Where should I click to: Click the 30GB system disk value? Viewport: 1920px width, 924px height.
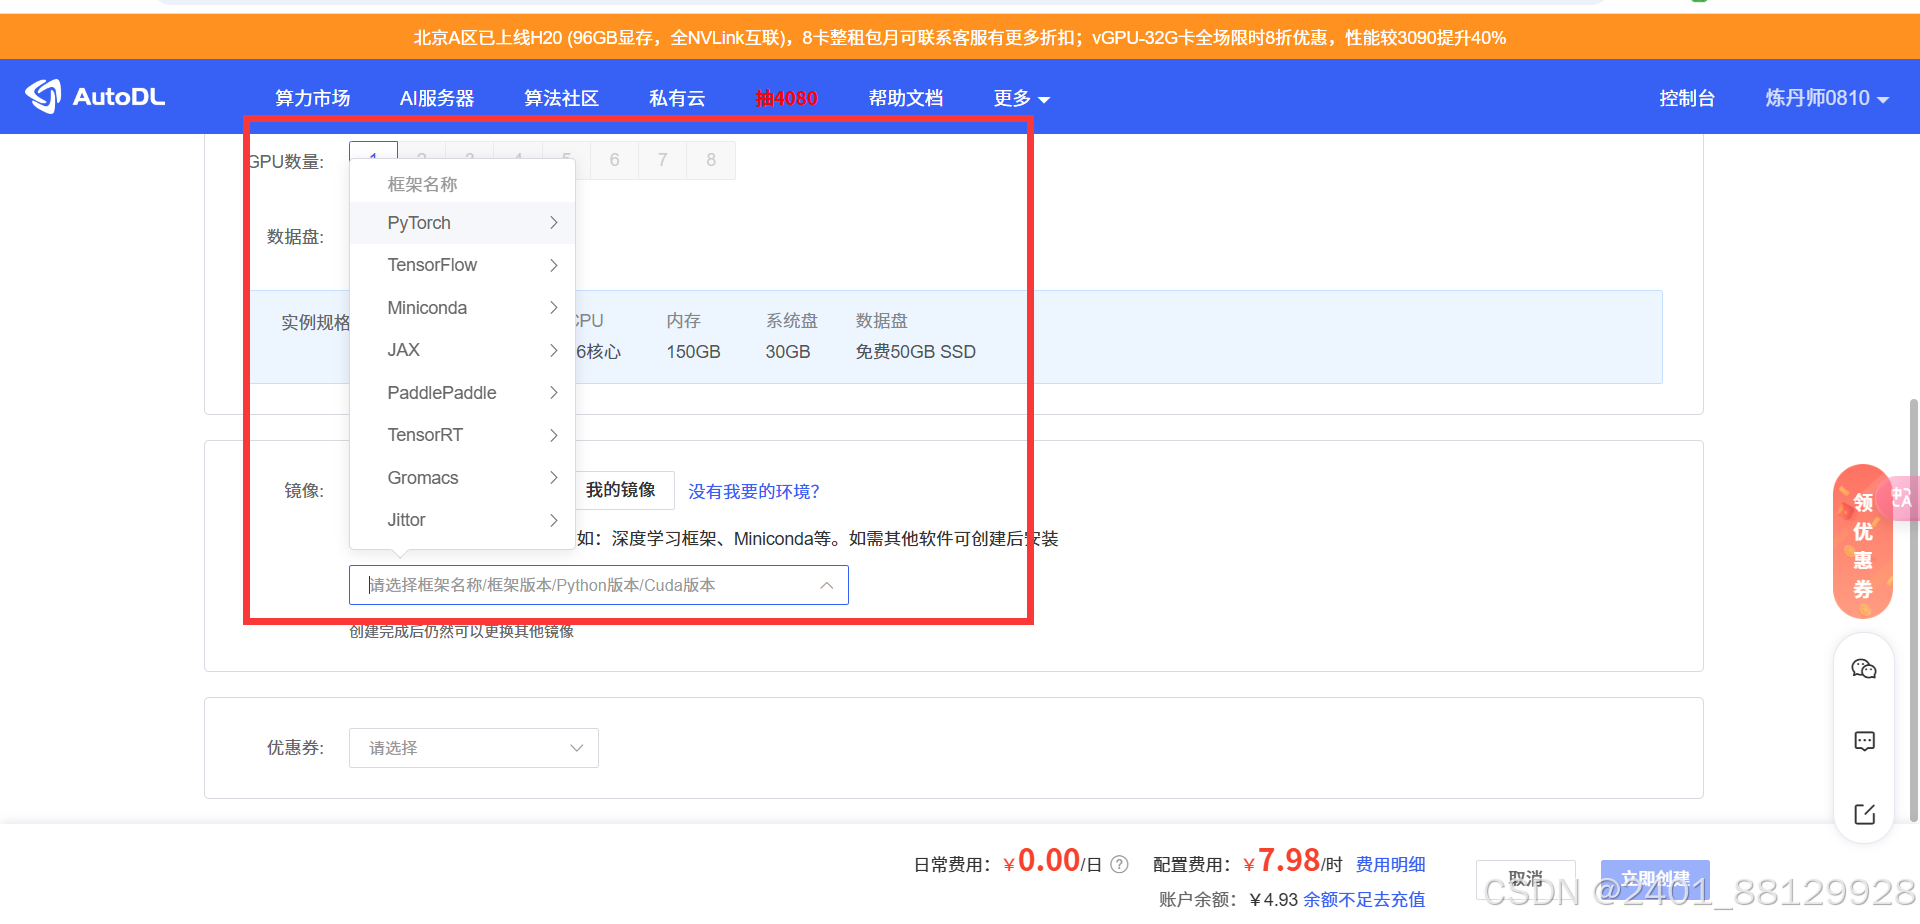click(787, 352)
